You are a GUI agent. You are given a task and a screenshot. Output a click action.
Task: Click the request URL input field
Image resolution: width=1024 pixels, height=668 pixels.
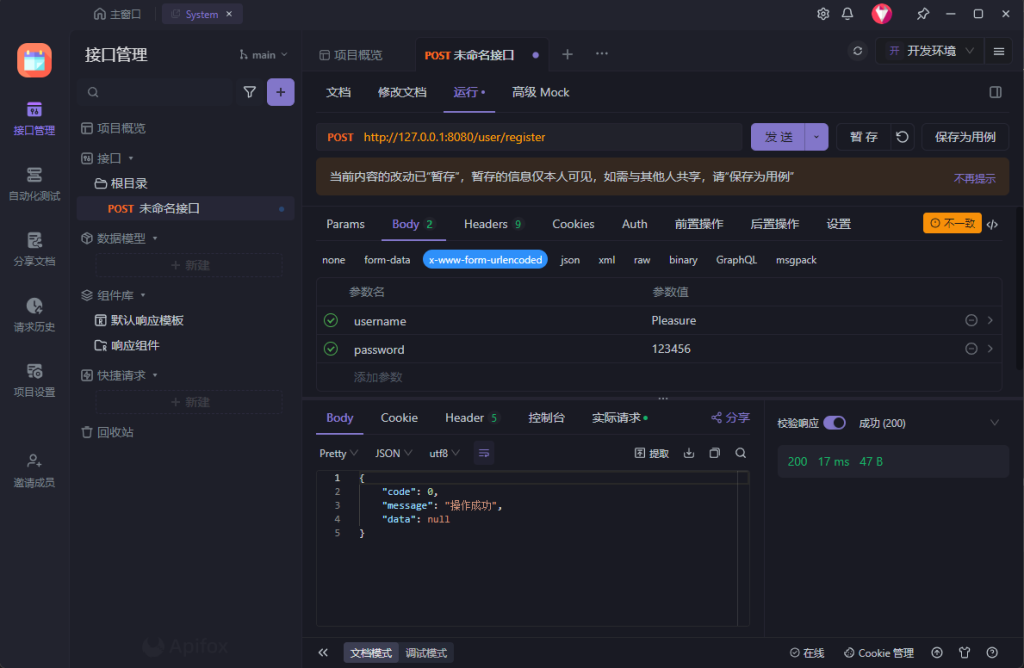(550, 137)
